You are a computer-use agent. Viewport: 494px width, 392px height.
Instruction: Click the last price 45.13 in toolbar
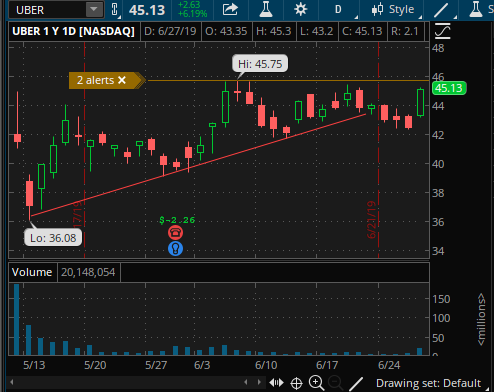(147, 10)
